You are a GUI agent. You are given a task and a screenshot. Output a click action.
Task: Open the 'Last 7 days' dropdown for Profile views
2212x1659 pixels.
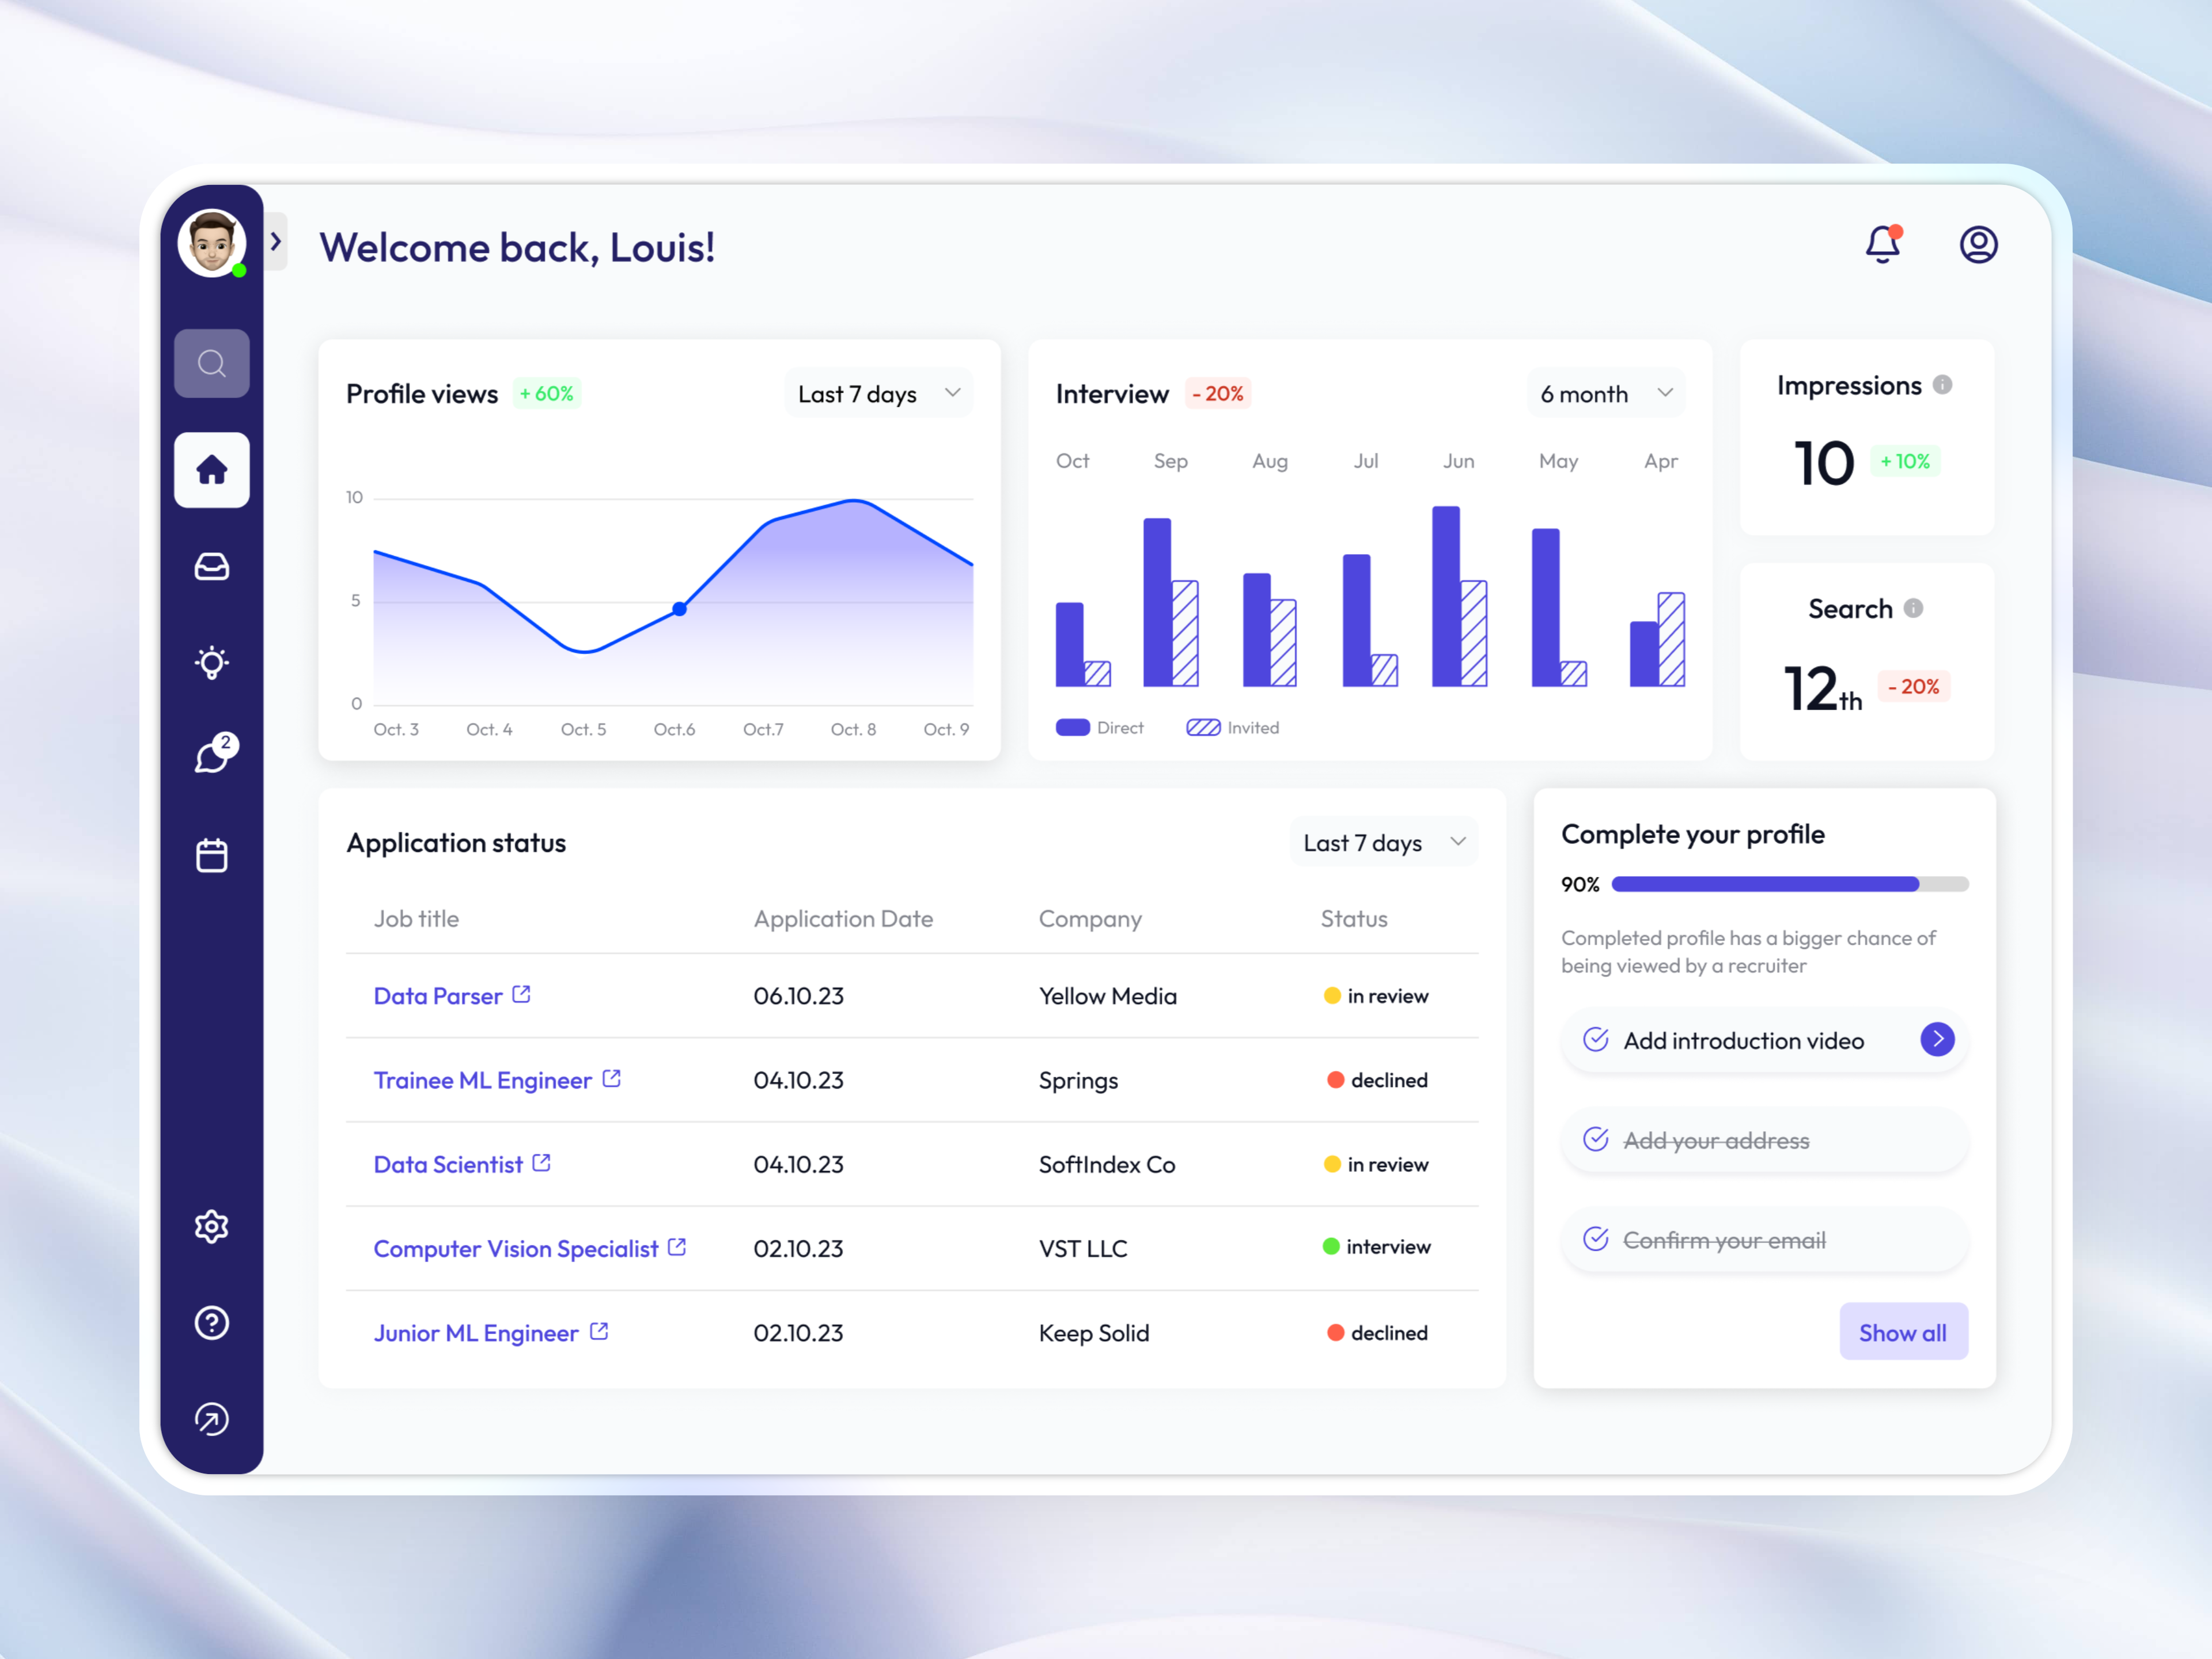pyautogui.click(x=878, y=393)
